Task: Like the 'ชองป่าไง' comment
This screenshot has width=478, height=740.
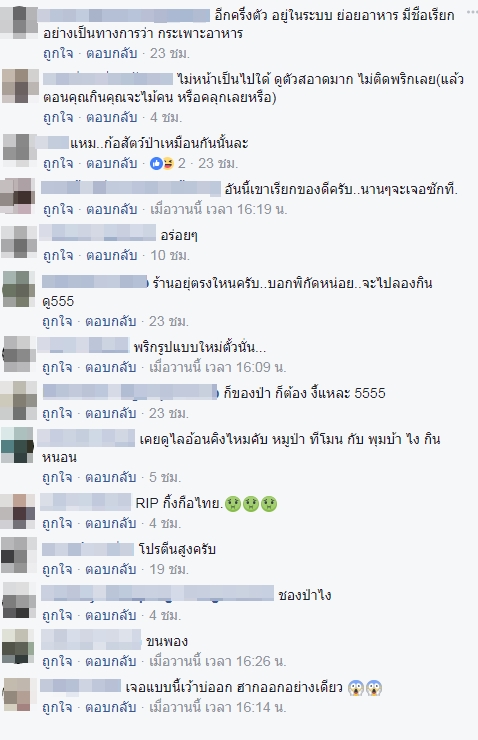Action: coord(57,615)
